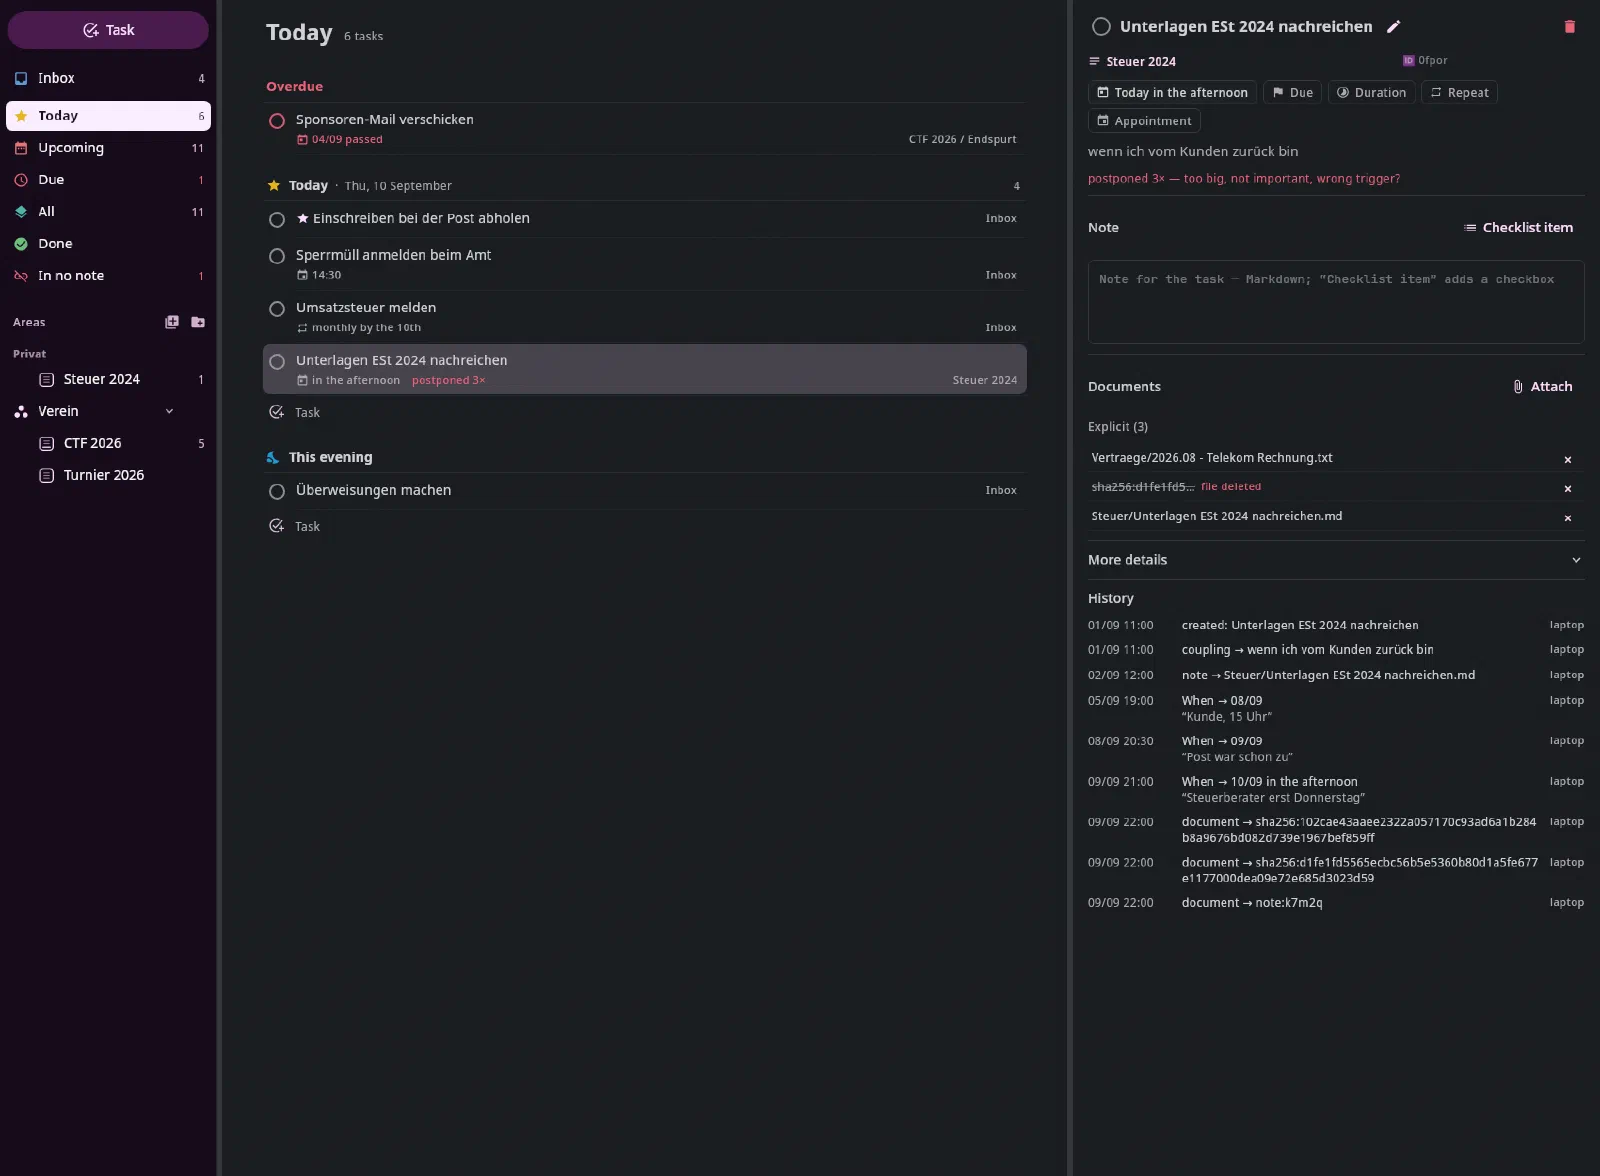Open the Appointment chip

tap(1144, 121)
